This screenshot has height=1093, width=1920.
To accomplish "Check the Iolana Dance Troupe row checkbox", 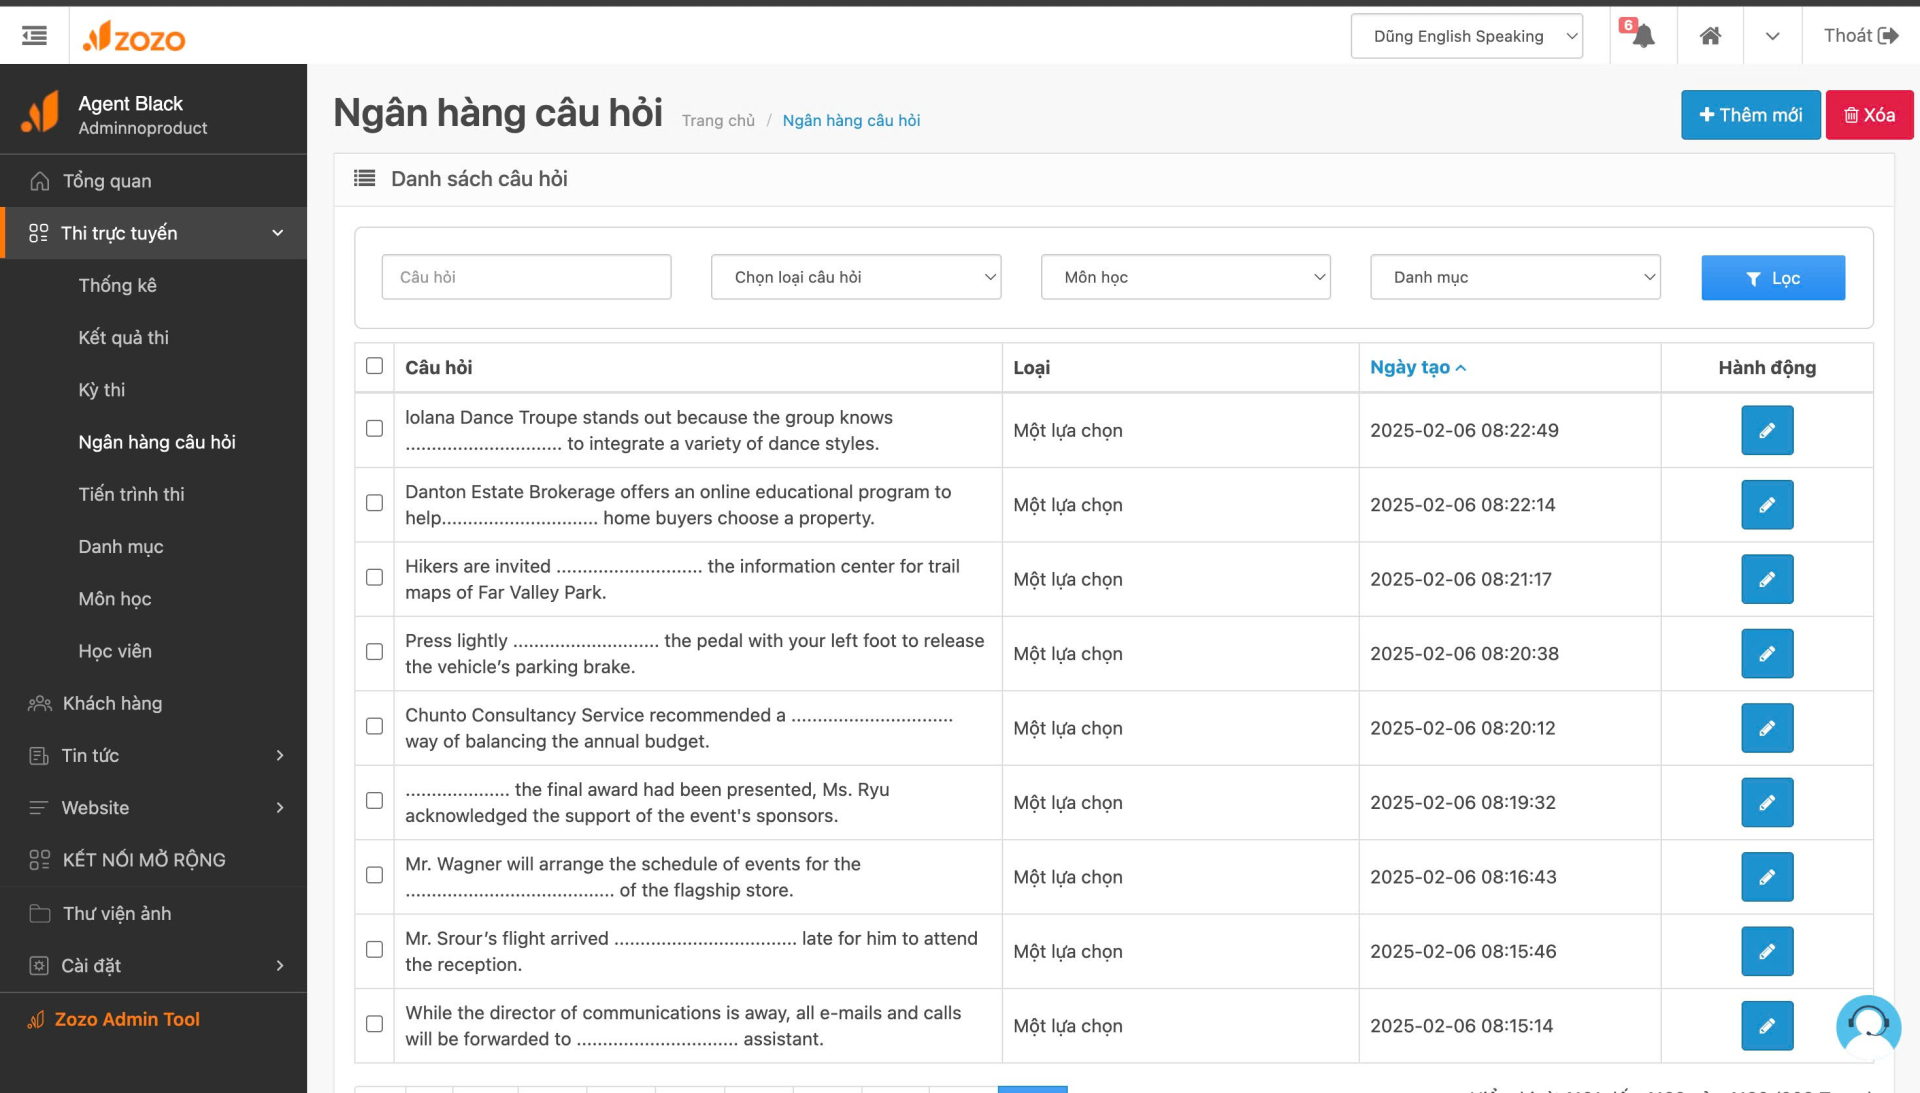I will 374,428.
